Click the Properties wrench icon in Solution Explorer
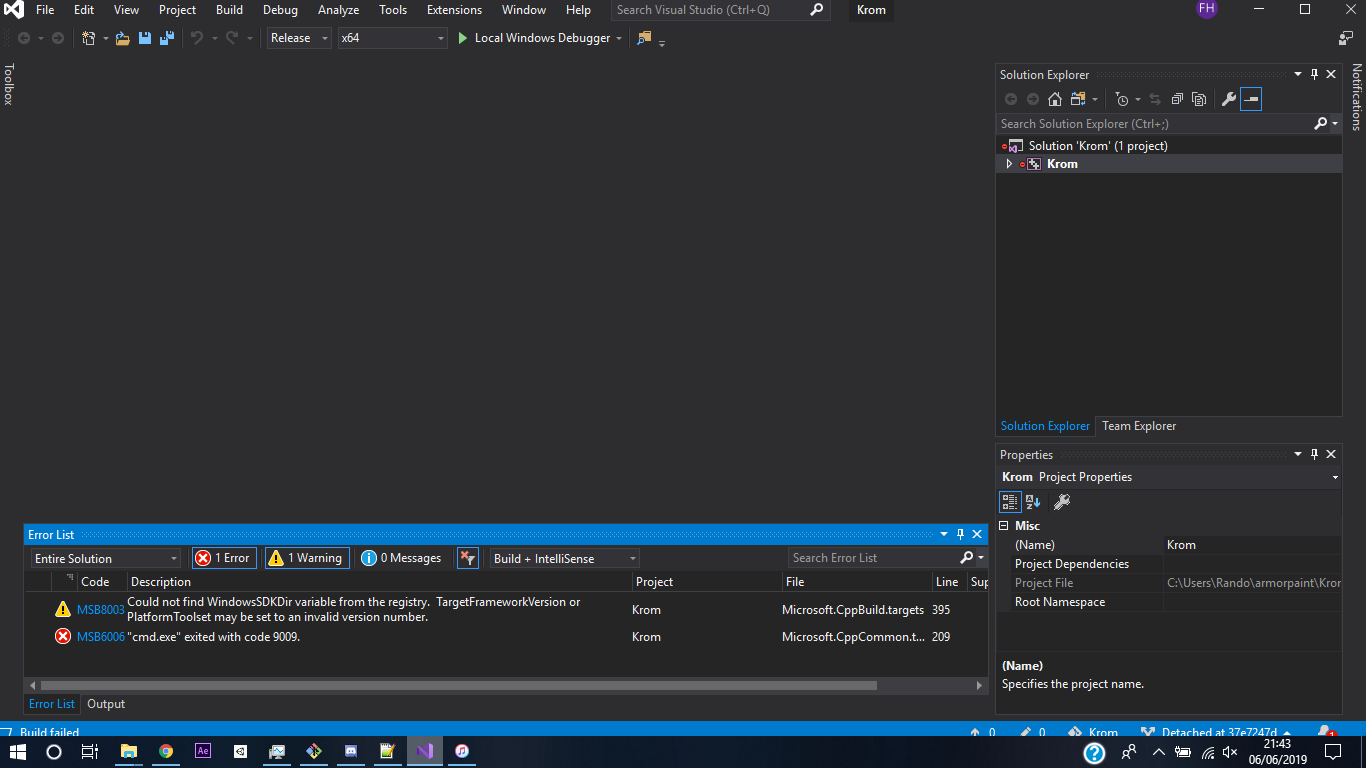 tap(1227, 99)
